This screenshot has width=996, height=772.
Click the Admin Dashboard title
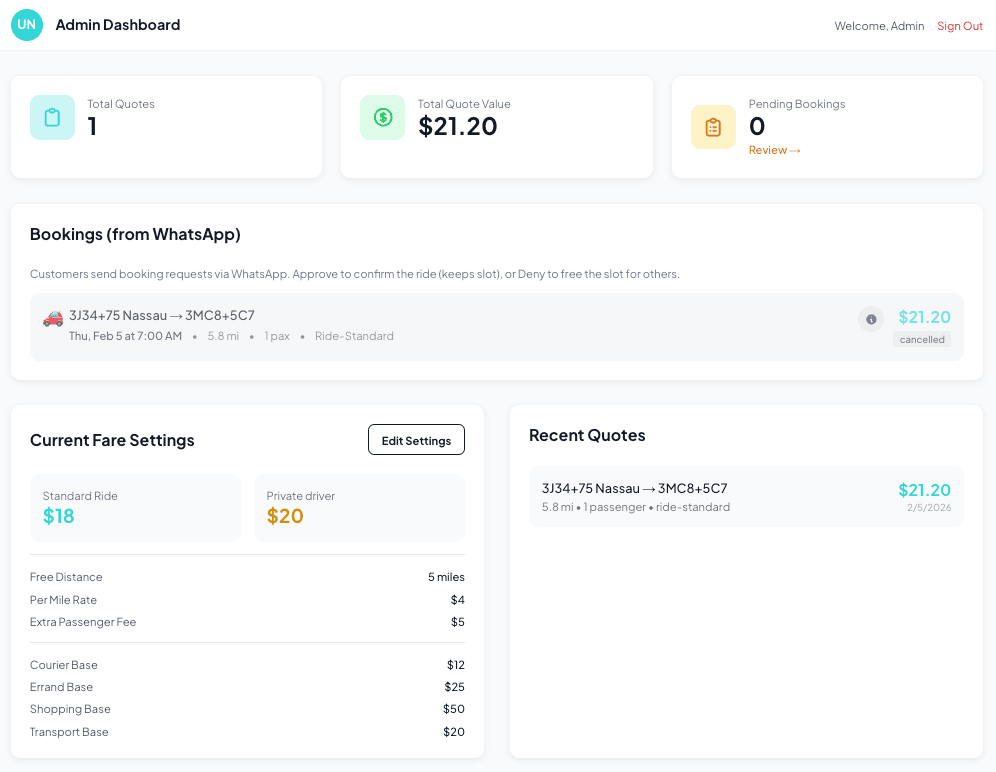click(117, 25)
